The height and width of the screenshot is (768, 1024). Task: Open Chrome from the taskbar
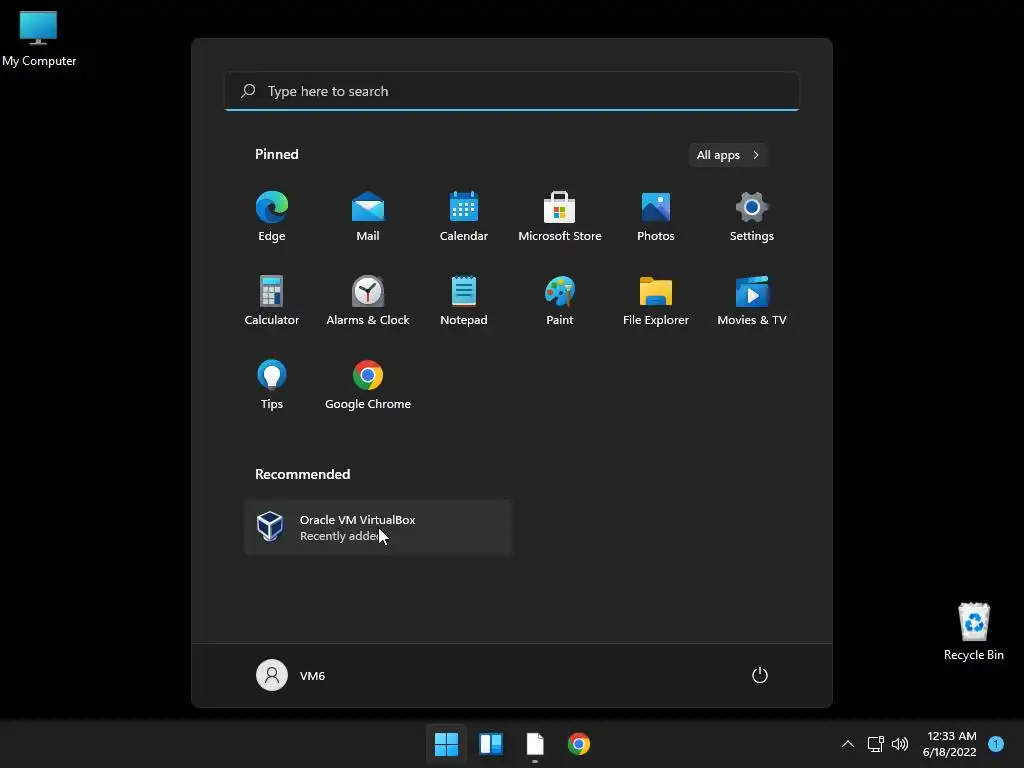point(579,744)
